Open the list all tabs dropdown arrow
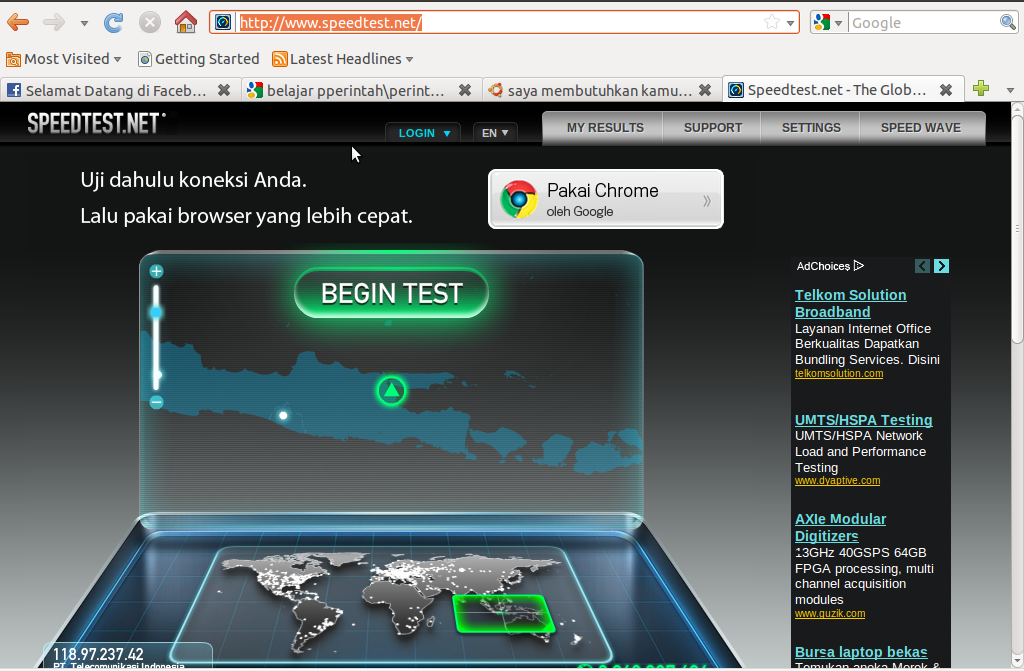Viewport: 1024px width, 671px height. (x=1010, y=90)
